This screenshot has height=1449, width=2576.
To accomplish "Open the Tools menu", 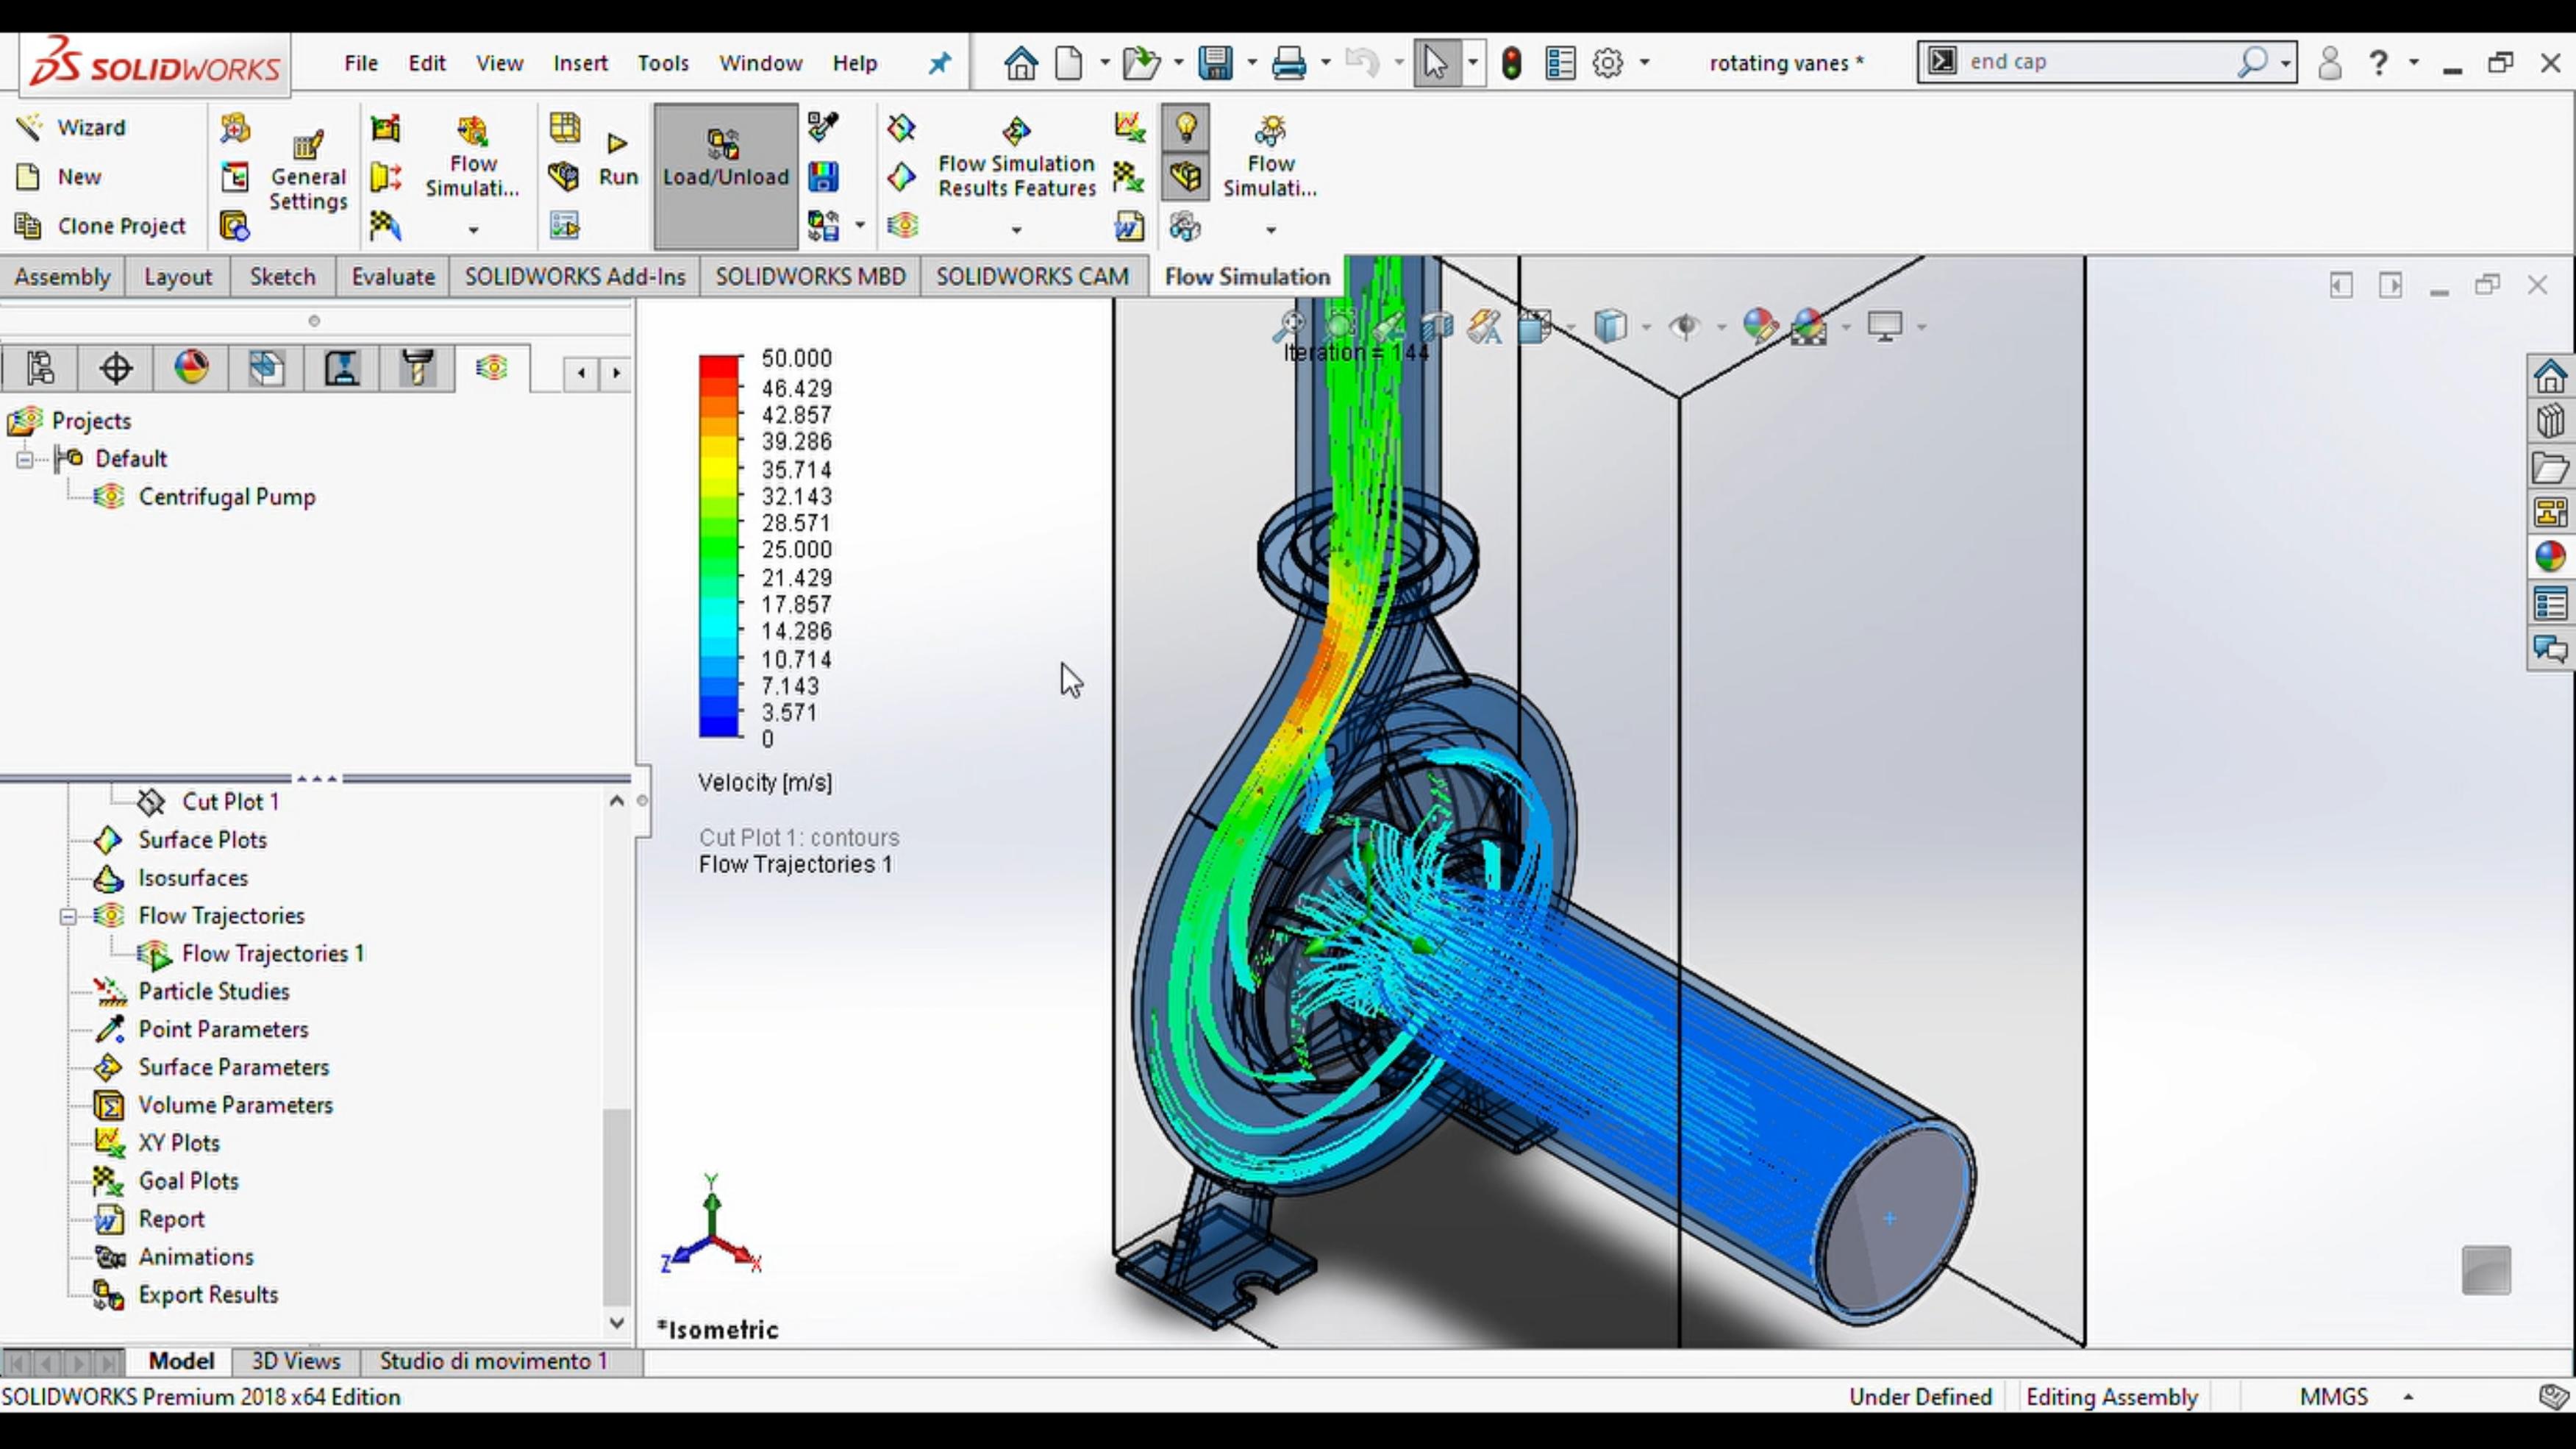I will [663, 63].
